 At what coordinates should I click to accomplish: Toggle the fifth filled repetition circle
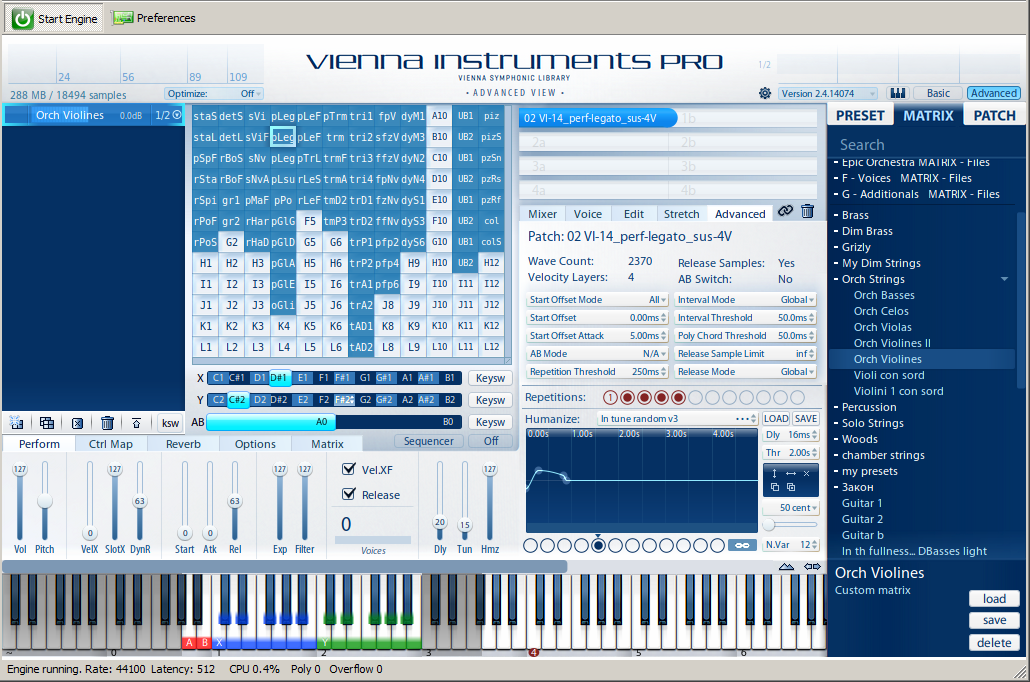click(x=679, y=398)
